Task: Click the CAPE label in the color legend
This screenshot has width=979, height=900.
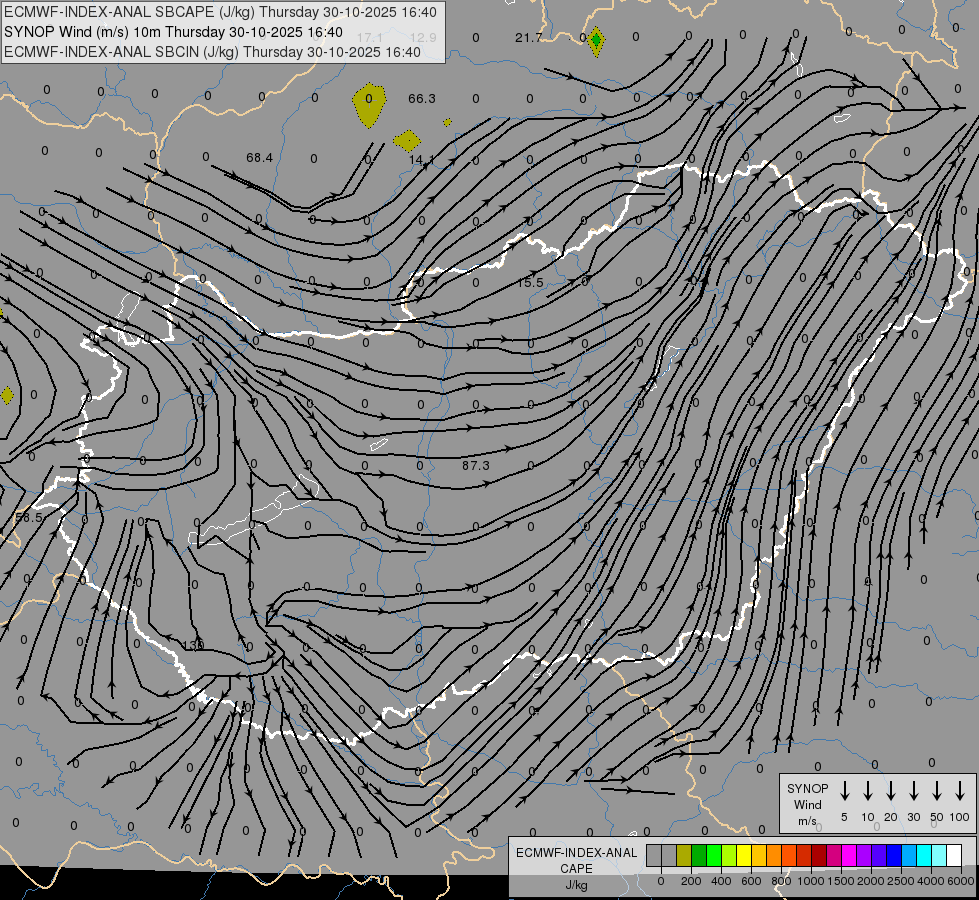Action: (576, 869)
